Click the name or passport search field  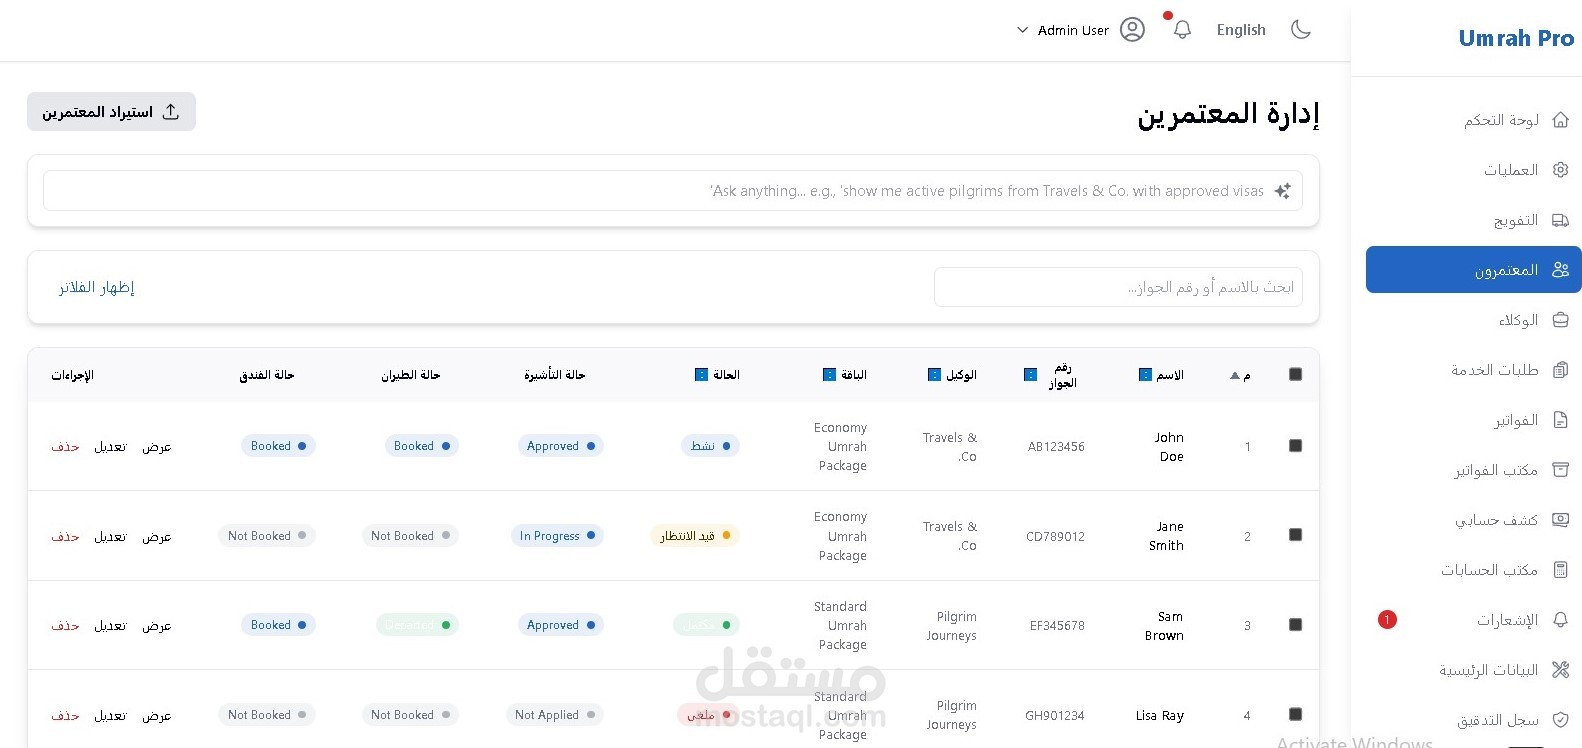click(1118, 287)
